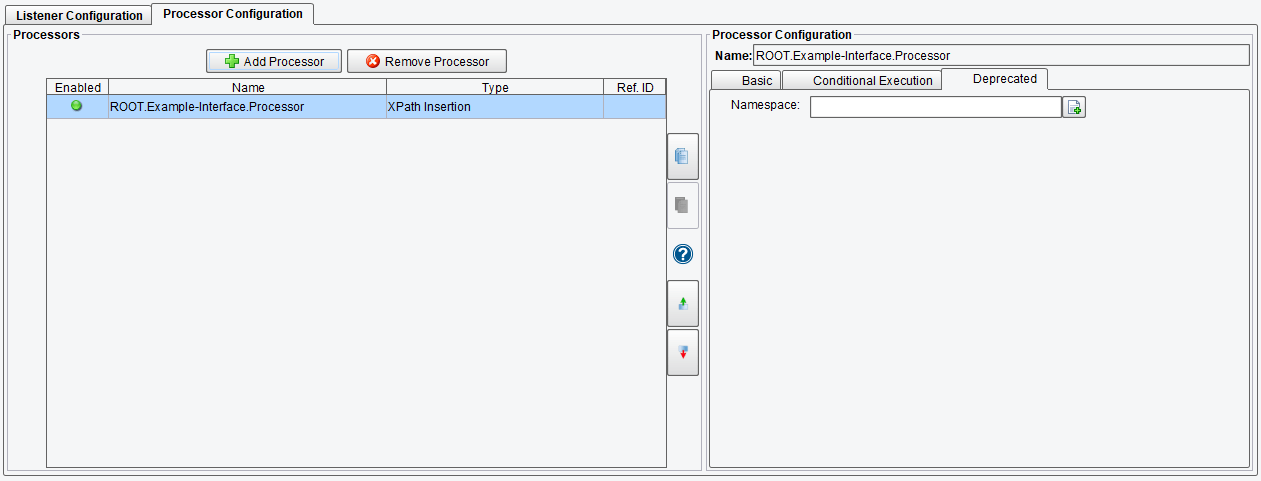Select the ROOT.Example-Interface.Processor name cell in table
Image resolution: width=1261 pixels, height=481 pixels.
tap(247, 106)
